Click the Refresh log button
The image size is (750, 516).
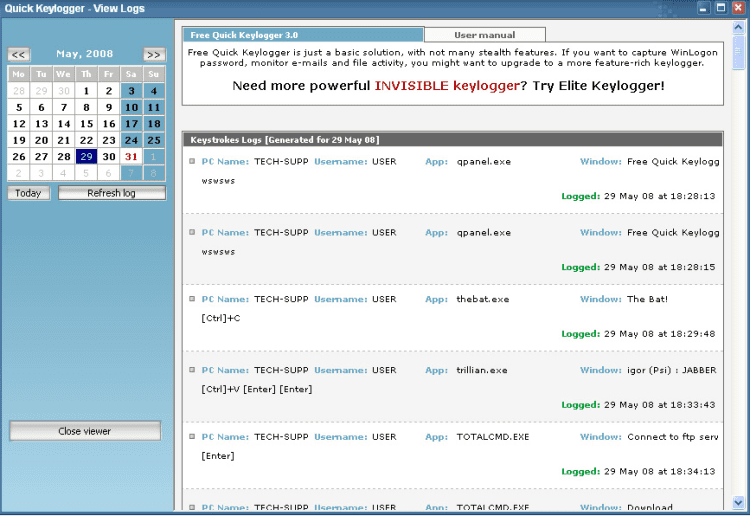(x=112, y=193)
